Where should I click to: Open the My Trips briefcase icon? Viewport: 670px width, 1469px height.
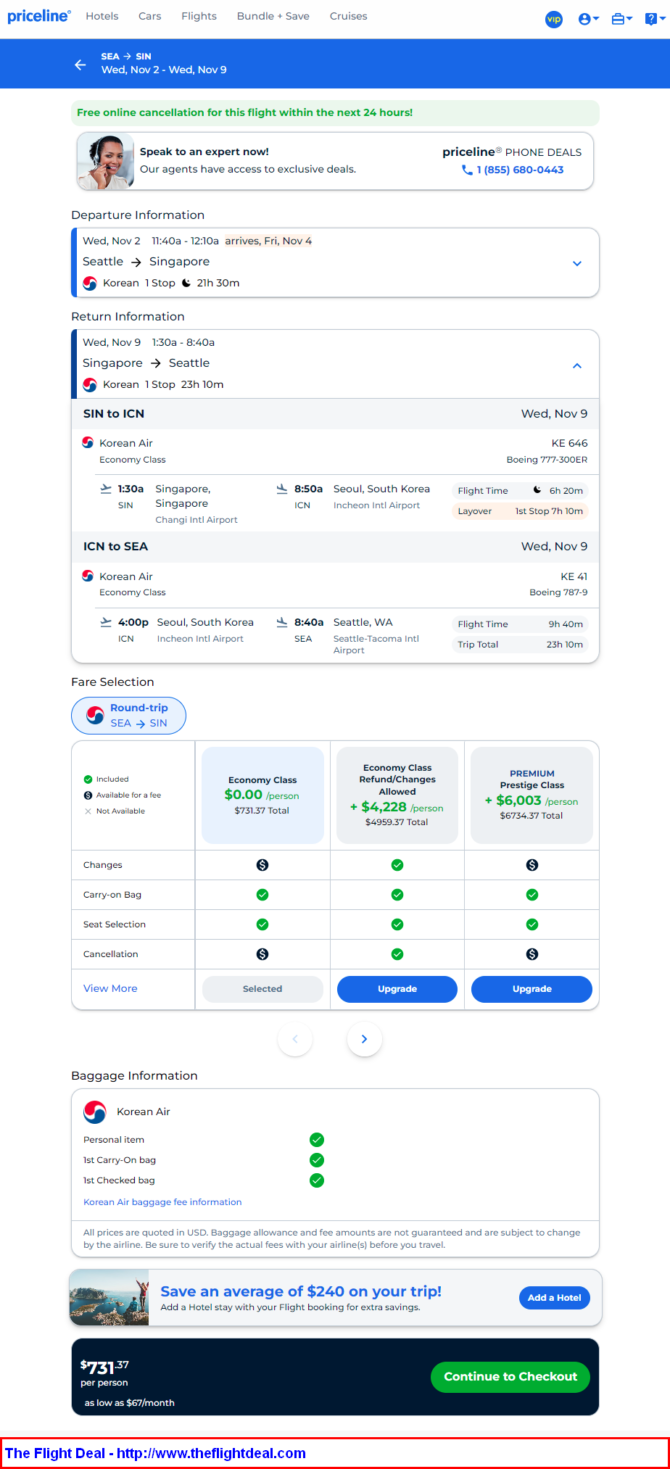pyautogui.click(x=621, y=19)
